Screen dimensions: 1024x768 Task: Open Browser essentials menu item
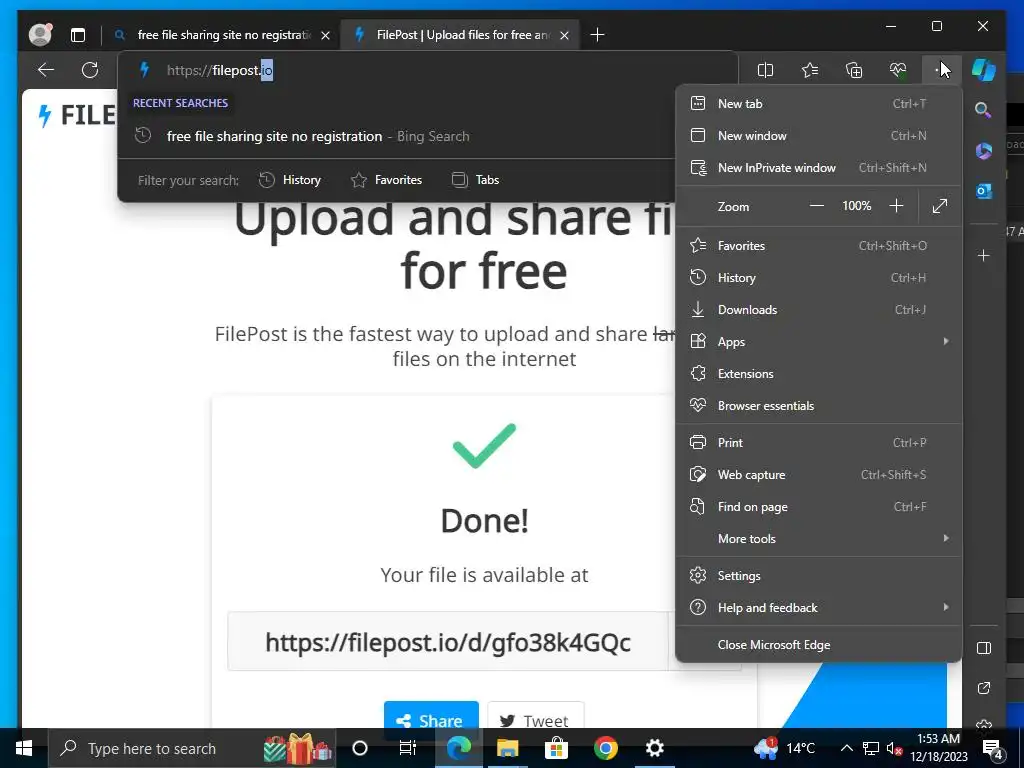click(x=818, y=406)
